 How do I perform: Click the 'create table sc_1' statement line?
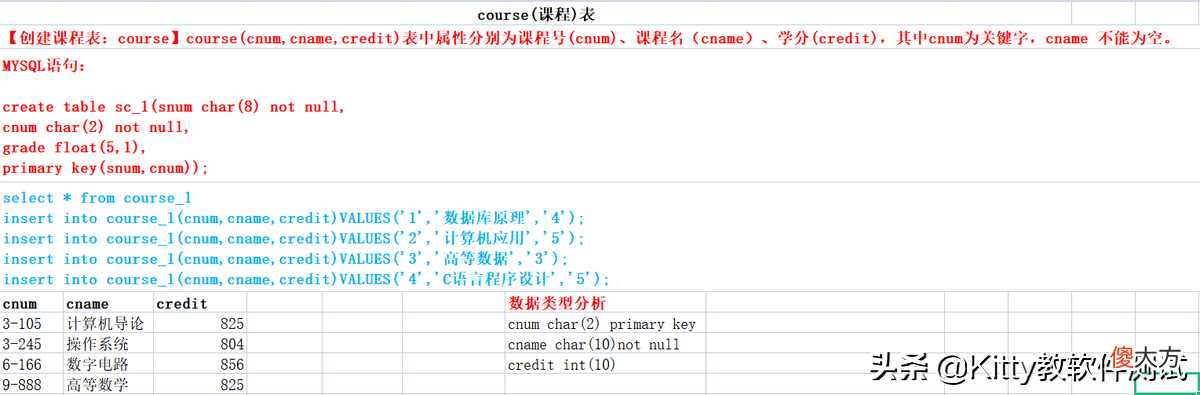click(x=174, y=107)
